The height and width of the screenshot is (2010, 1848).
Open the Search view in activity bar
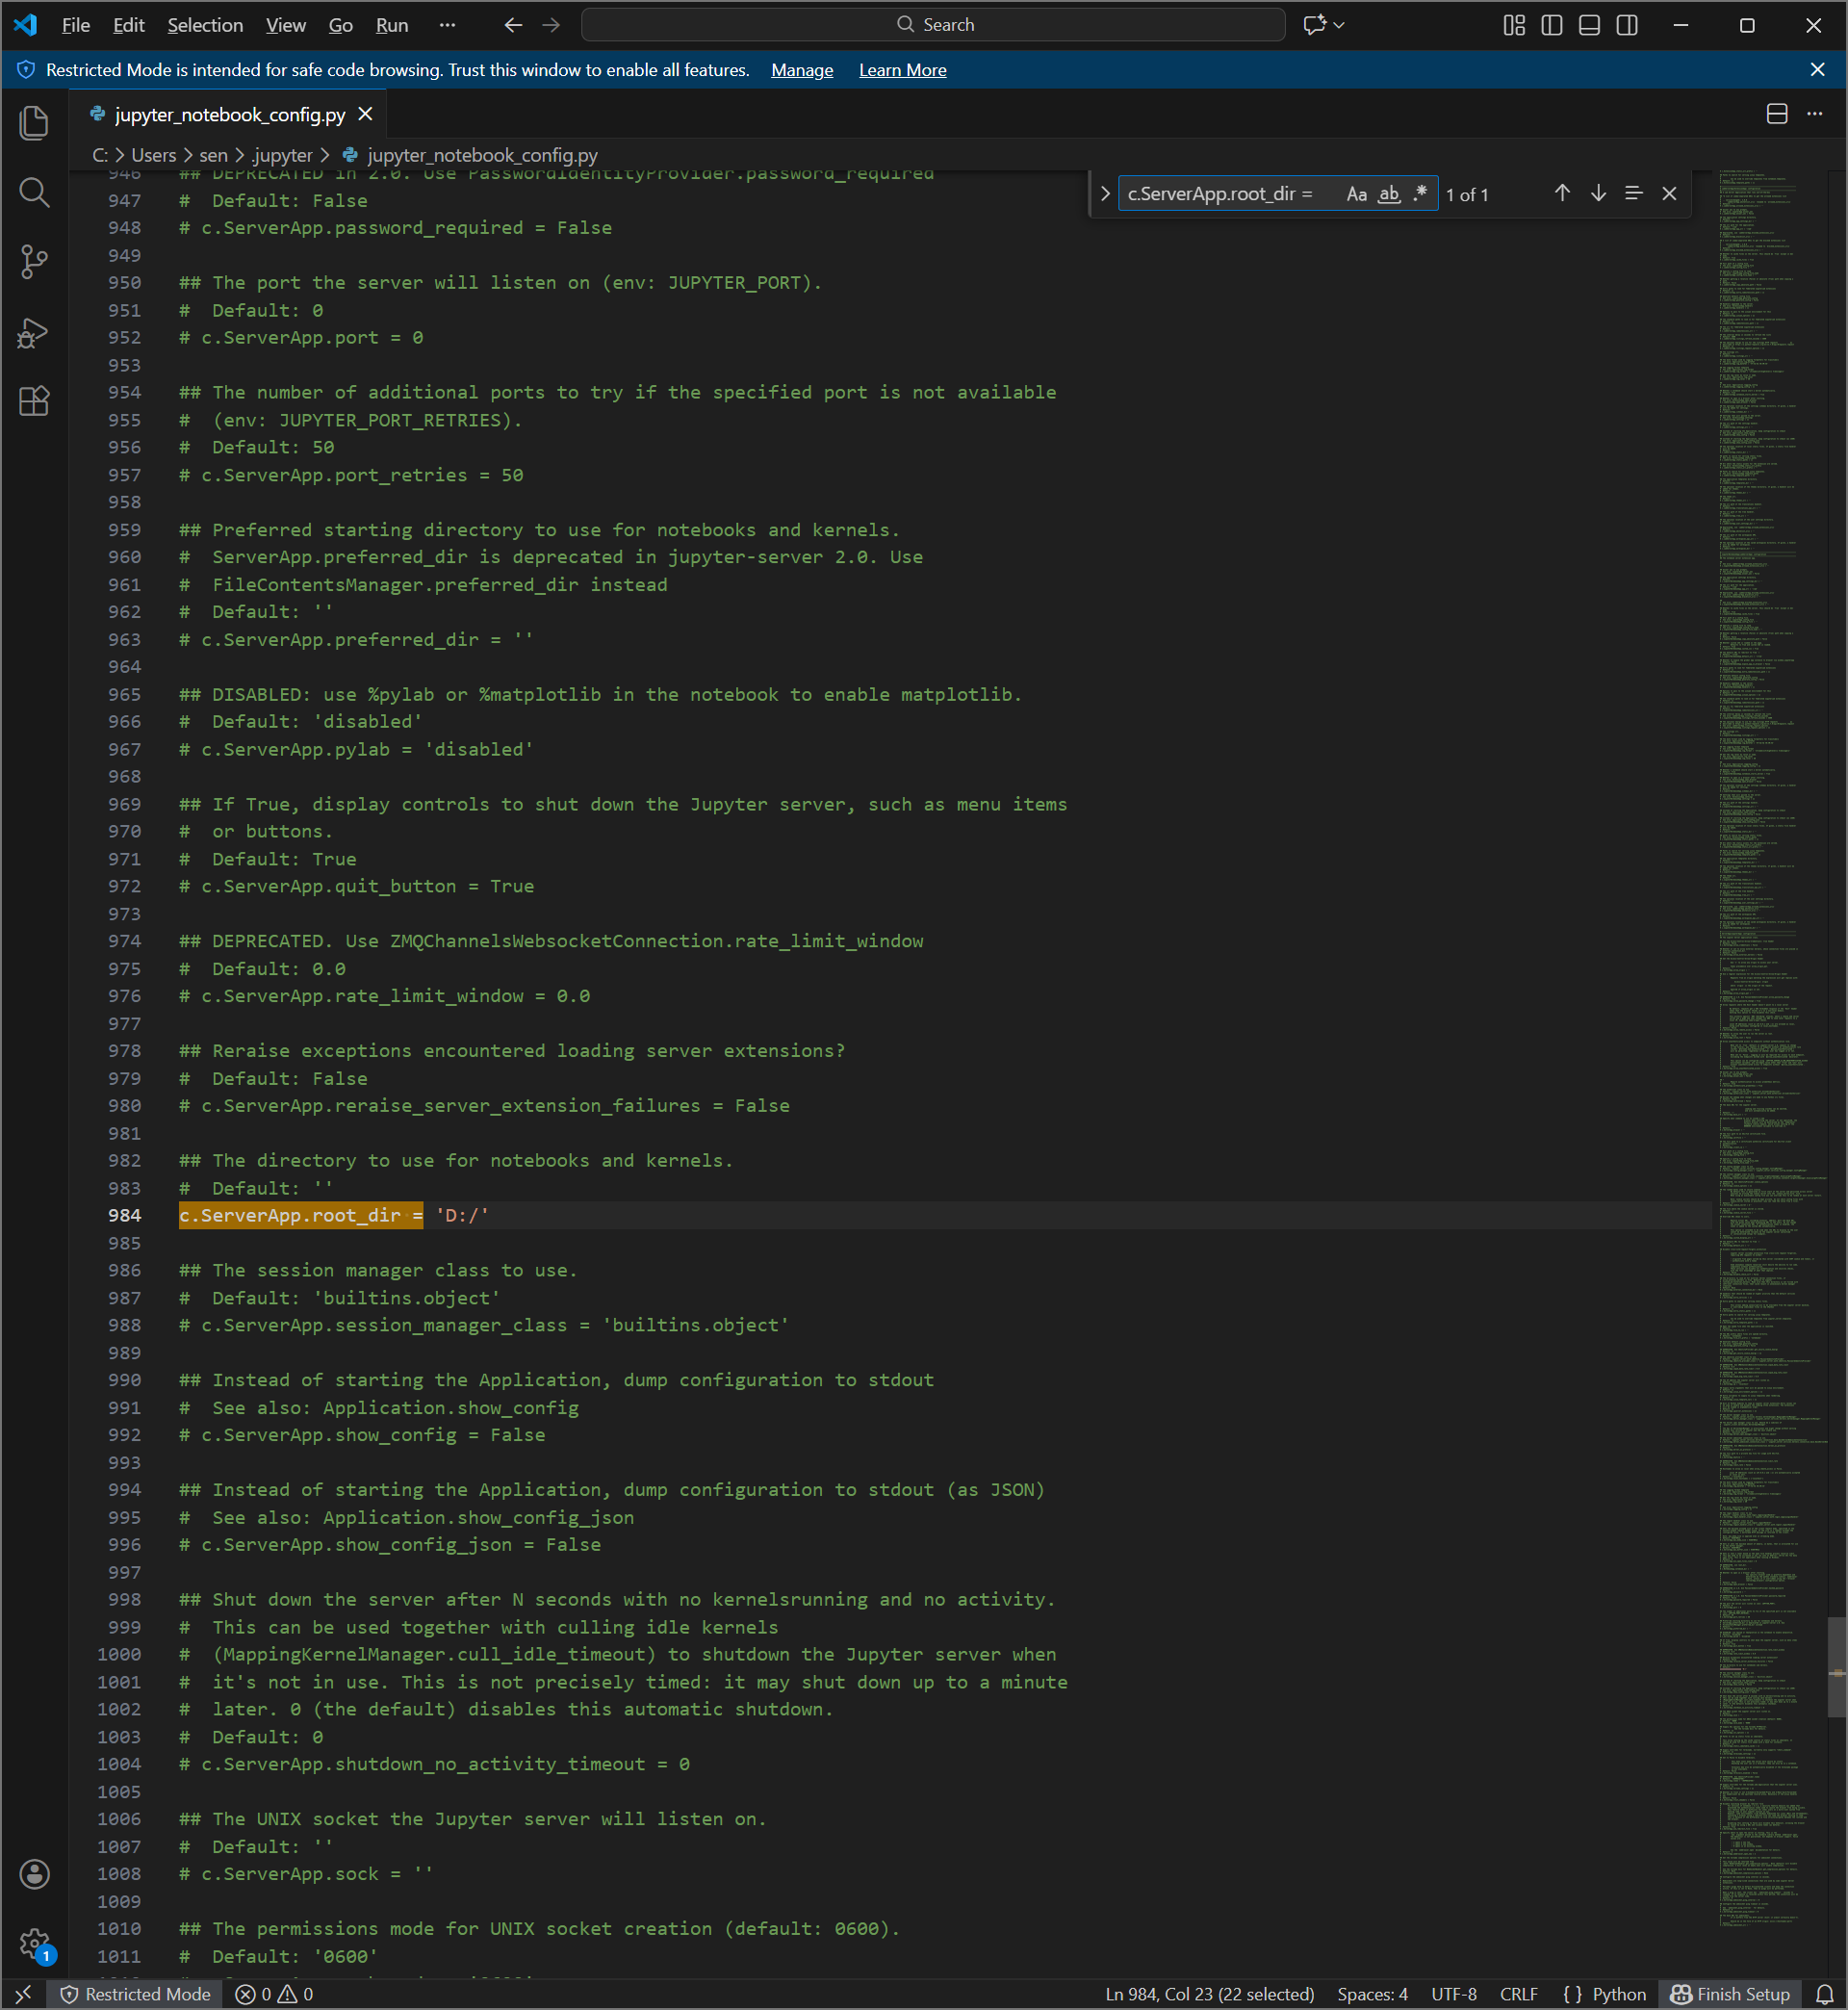pyautogui.click(x=34, y=192)
